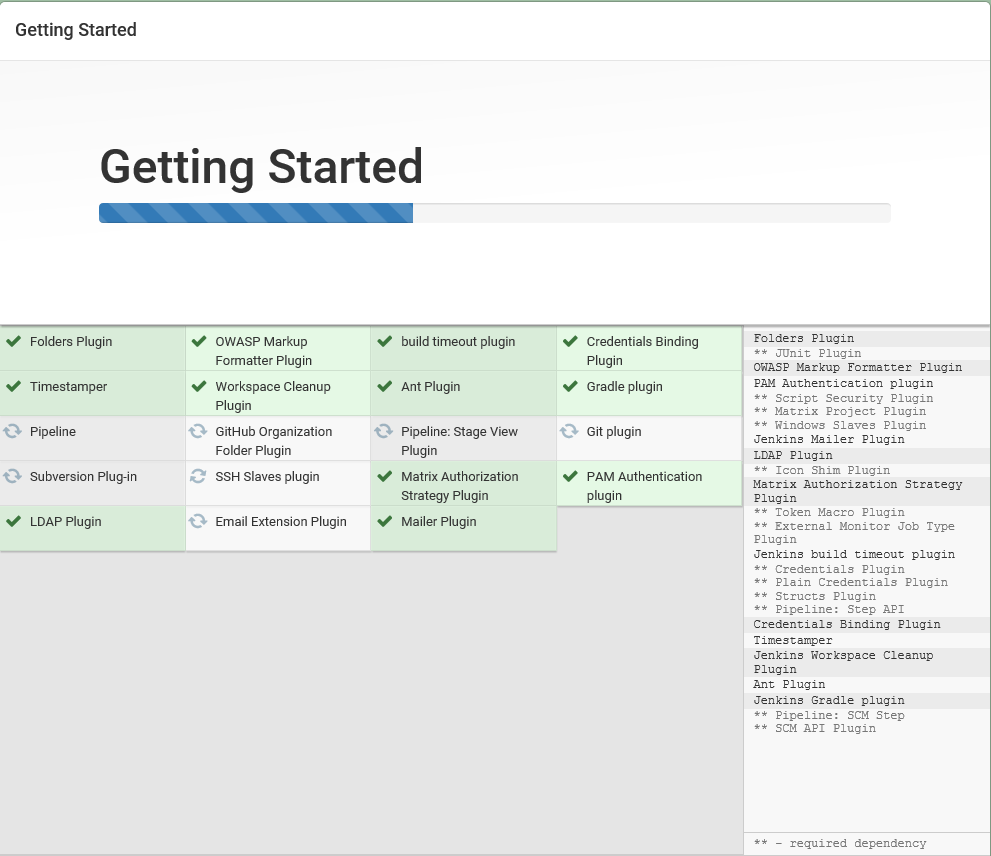Click the sync icon next to Pipeline: Stage View Plugin

coord(384,431)
